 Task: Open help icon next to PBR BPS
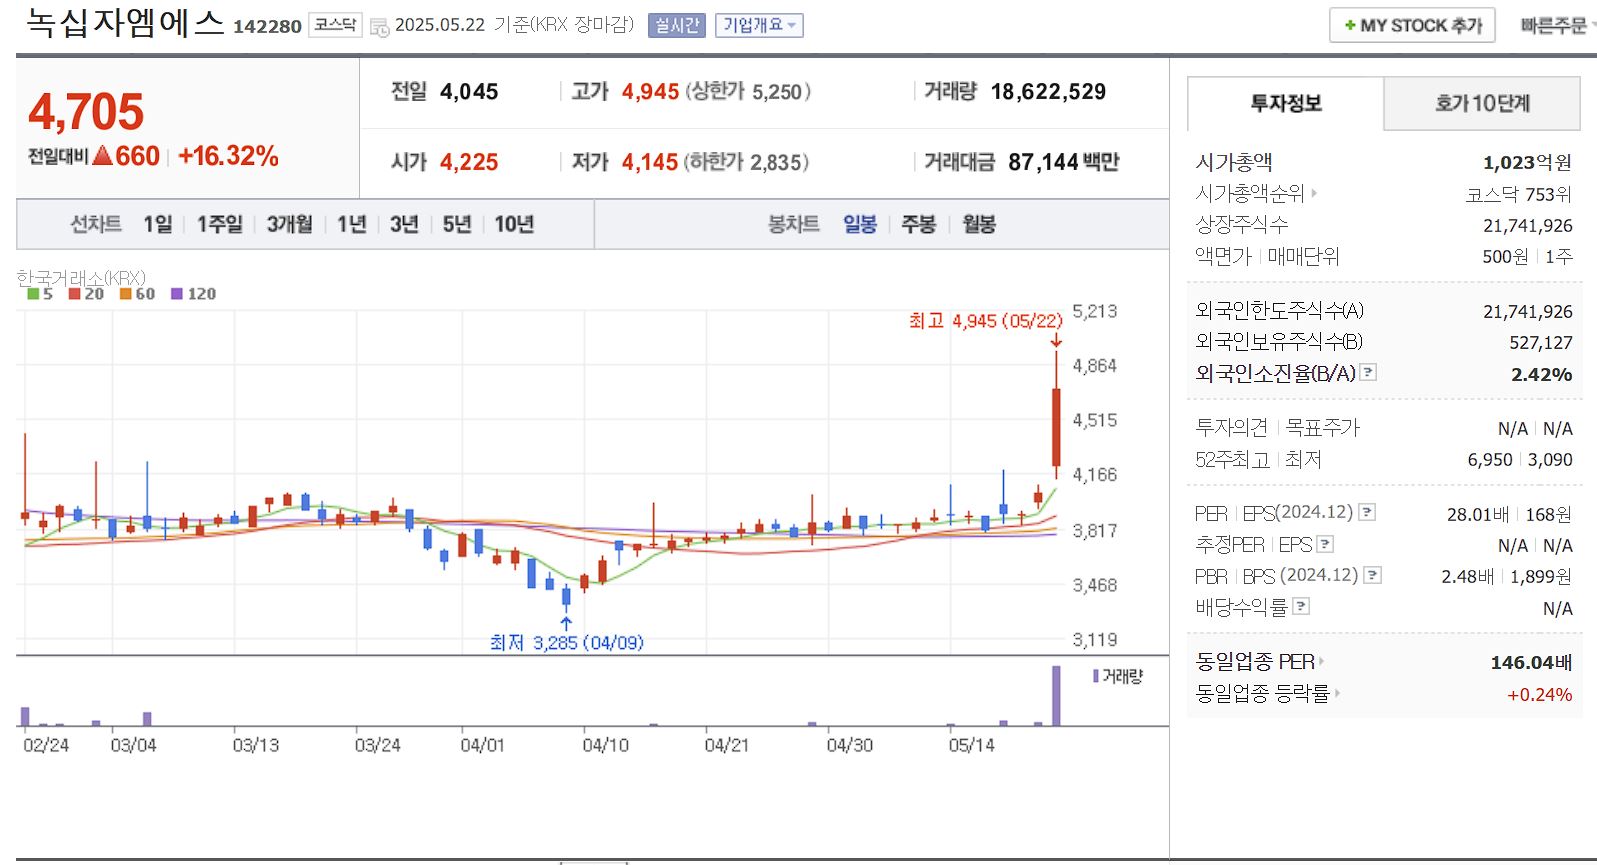pos(1373,575)
